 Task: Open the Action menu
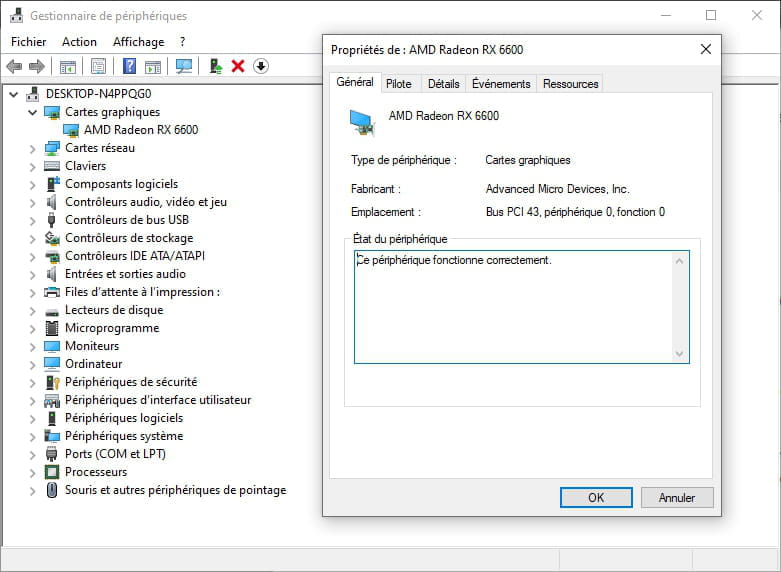tap(79, 42)
